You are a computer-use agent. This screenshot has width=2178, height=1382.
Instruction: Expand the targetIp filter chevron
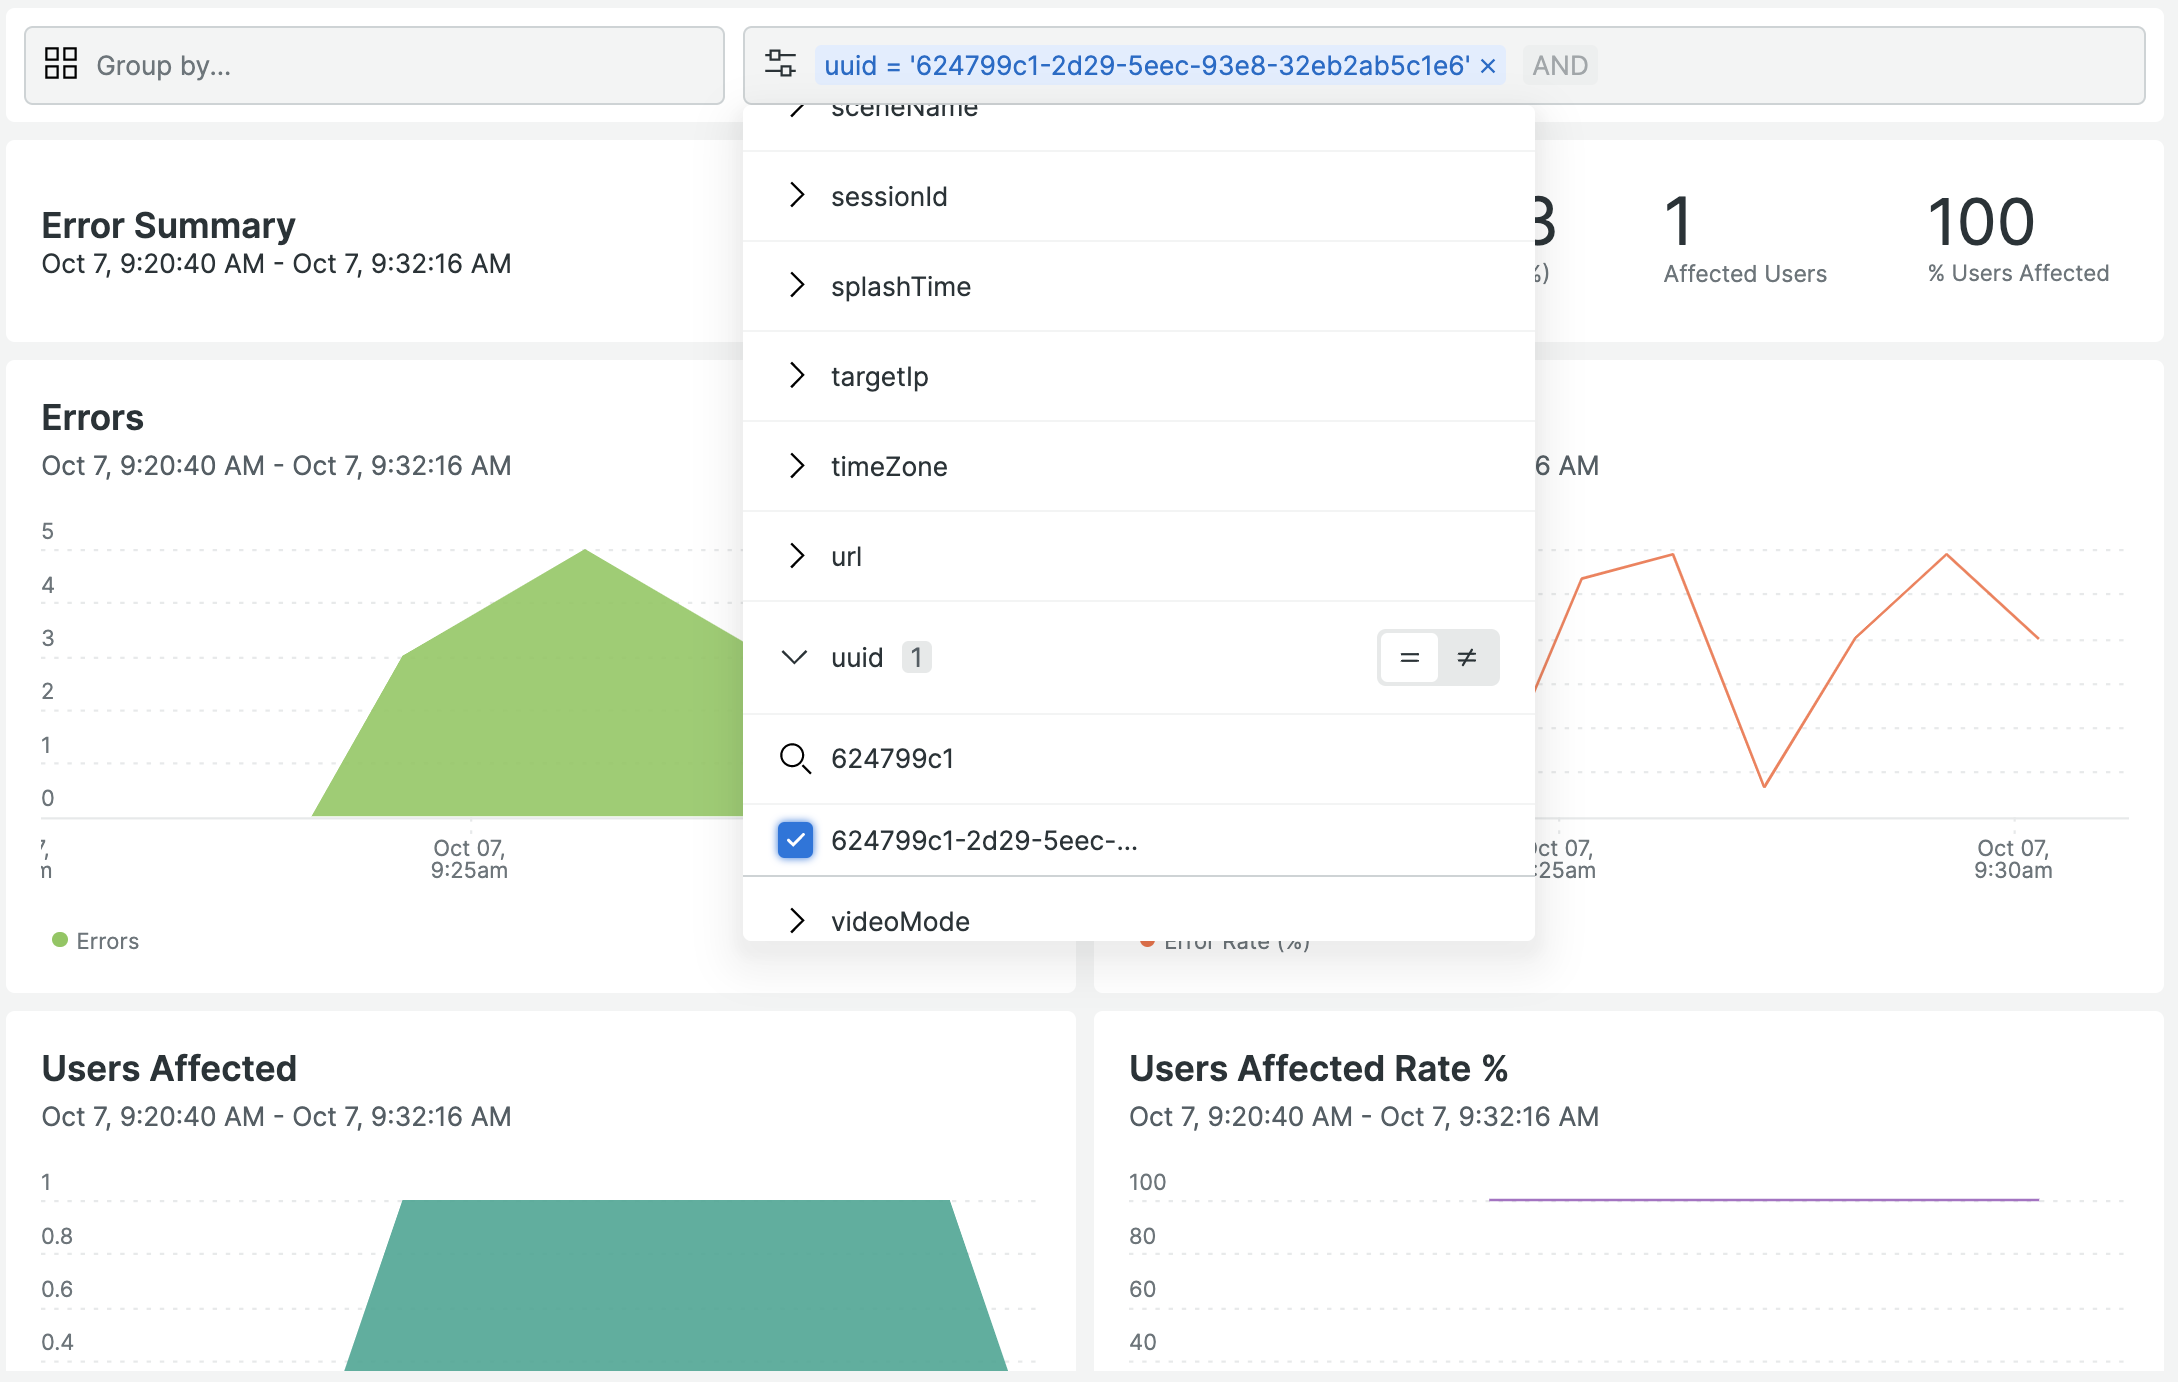pyautogui.click(x=796, y=376)
